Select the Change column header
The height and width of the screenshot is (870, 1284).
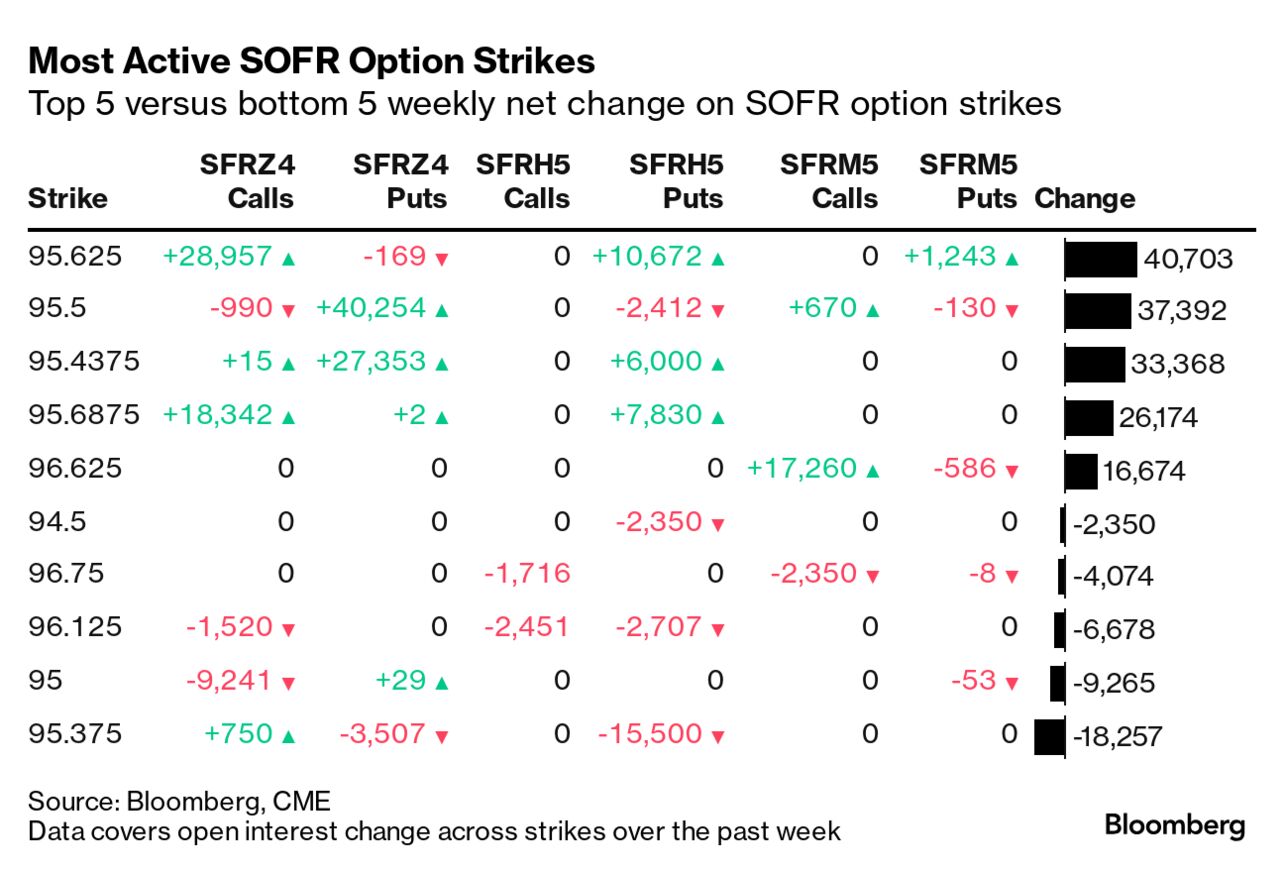1085,198
